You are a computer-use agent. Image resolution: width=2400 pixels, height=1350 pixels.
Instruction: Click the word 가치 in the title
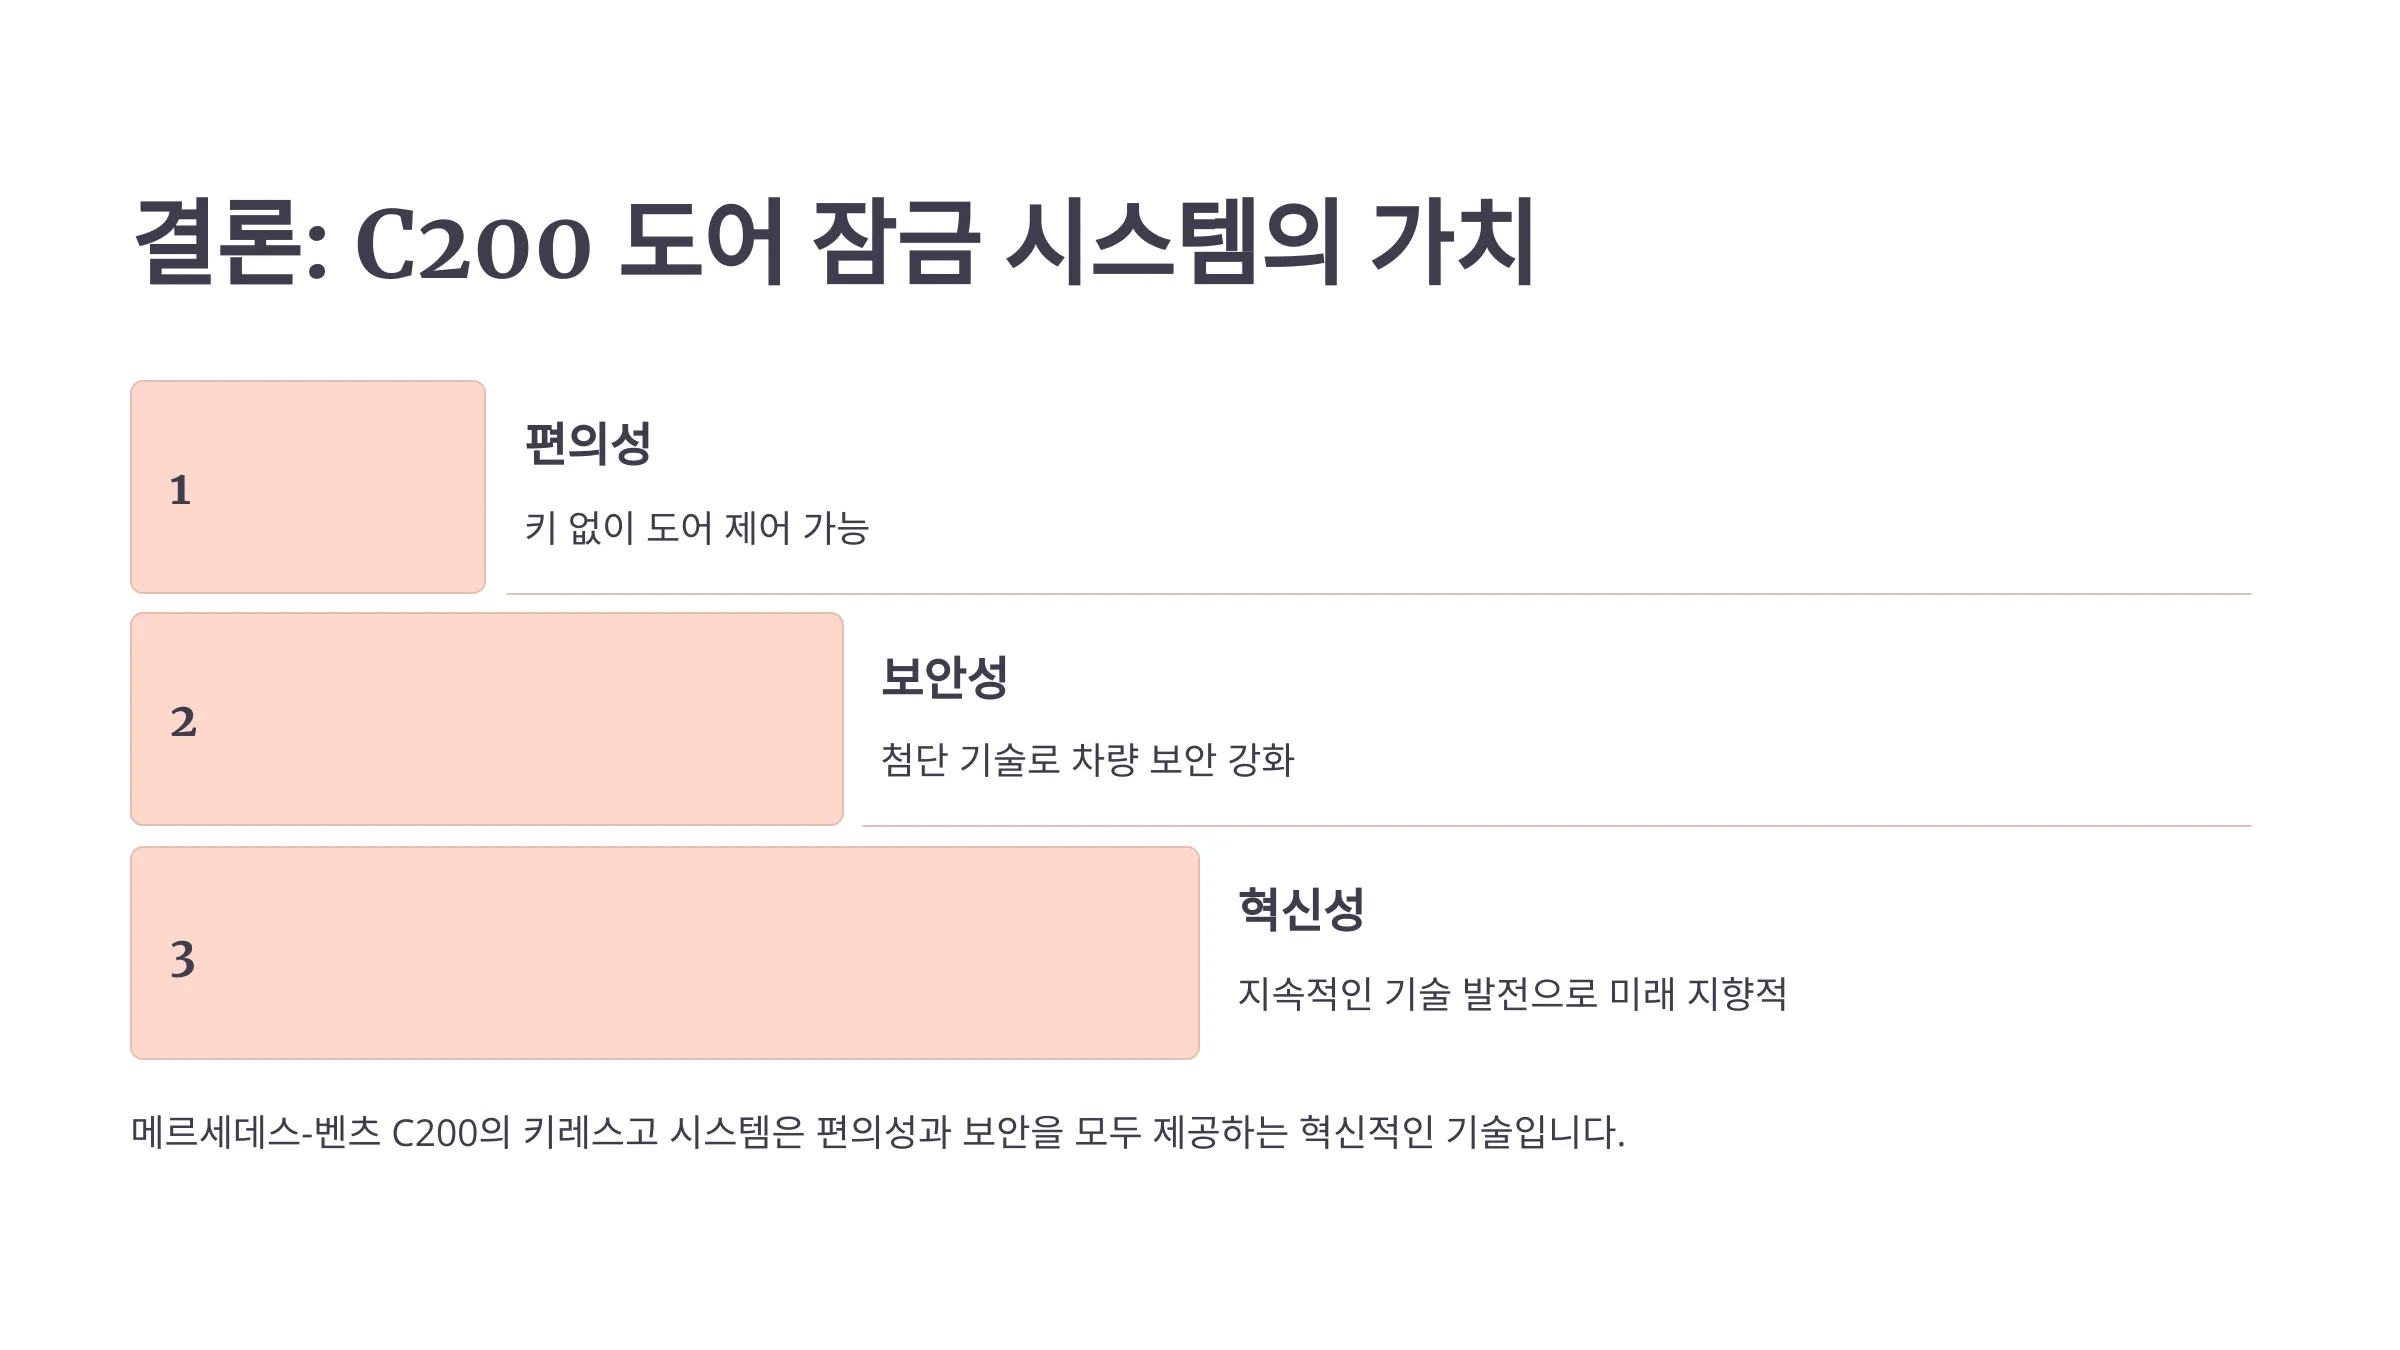pyautogui.click(x=1453, y=241)
